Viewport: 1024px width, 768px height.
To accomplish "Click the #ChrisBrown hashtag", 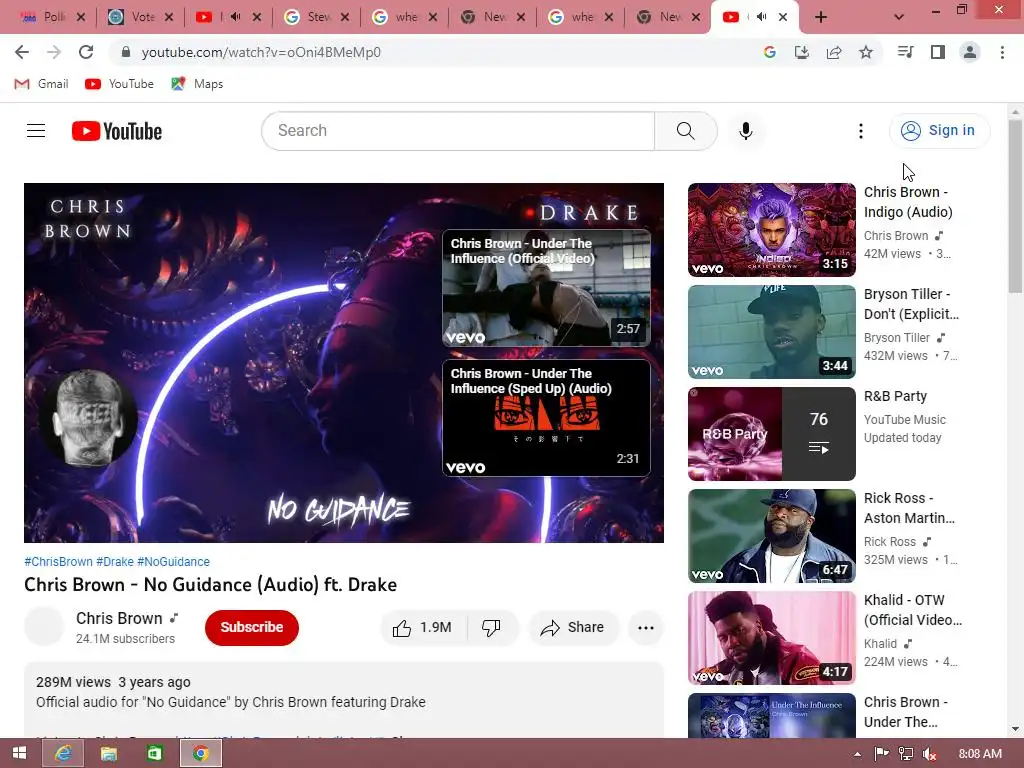I will coord(59,562).
